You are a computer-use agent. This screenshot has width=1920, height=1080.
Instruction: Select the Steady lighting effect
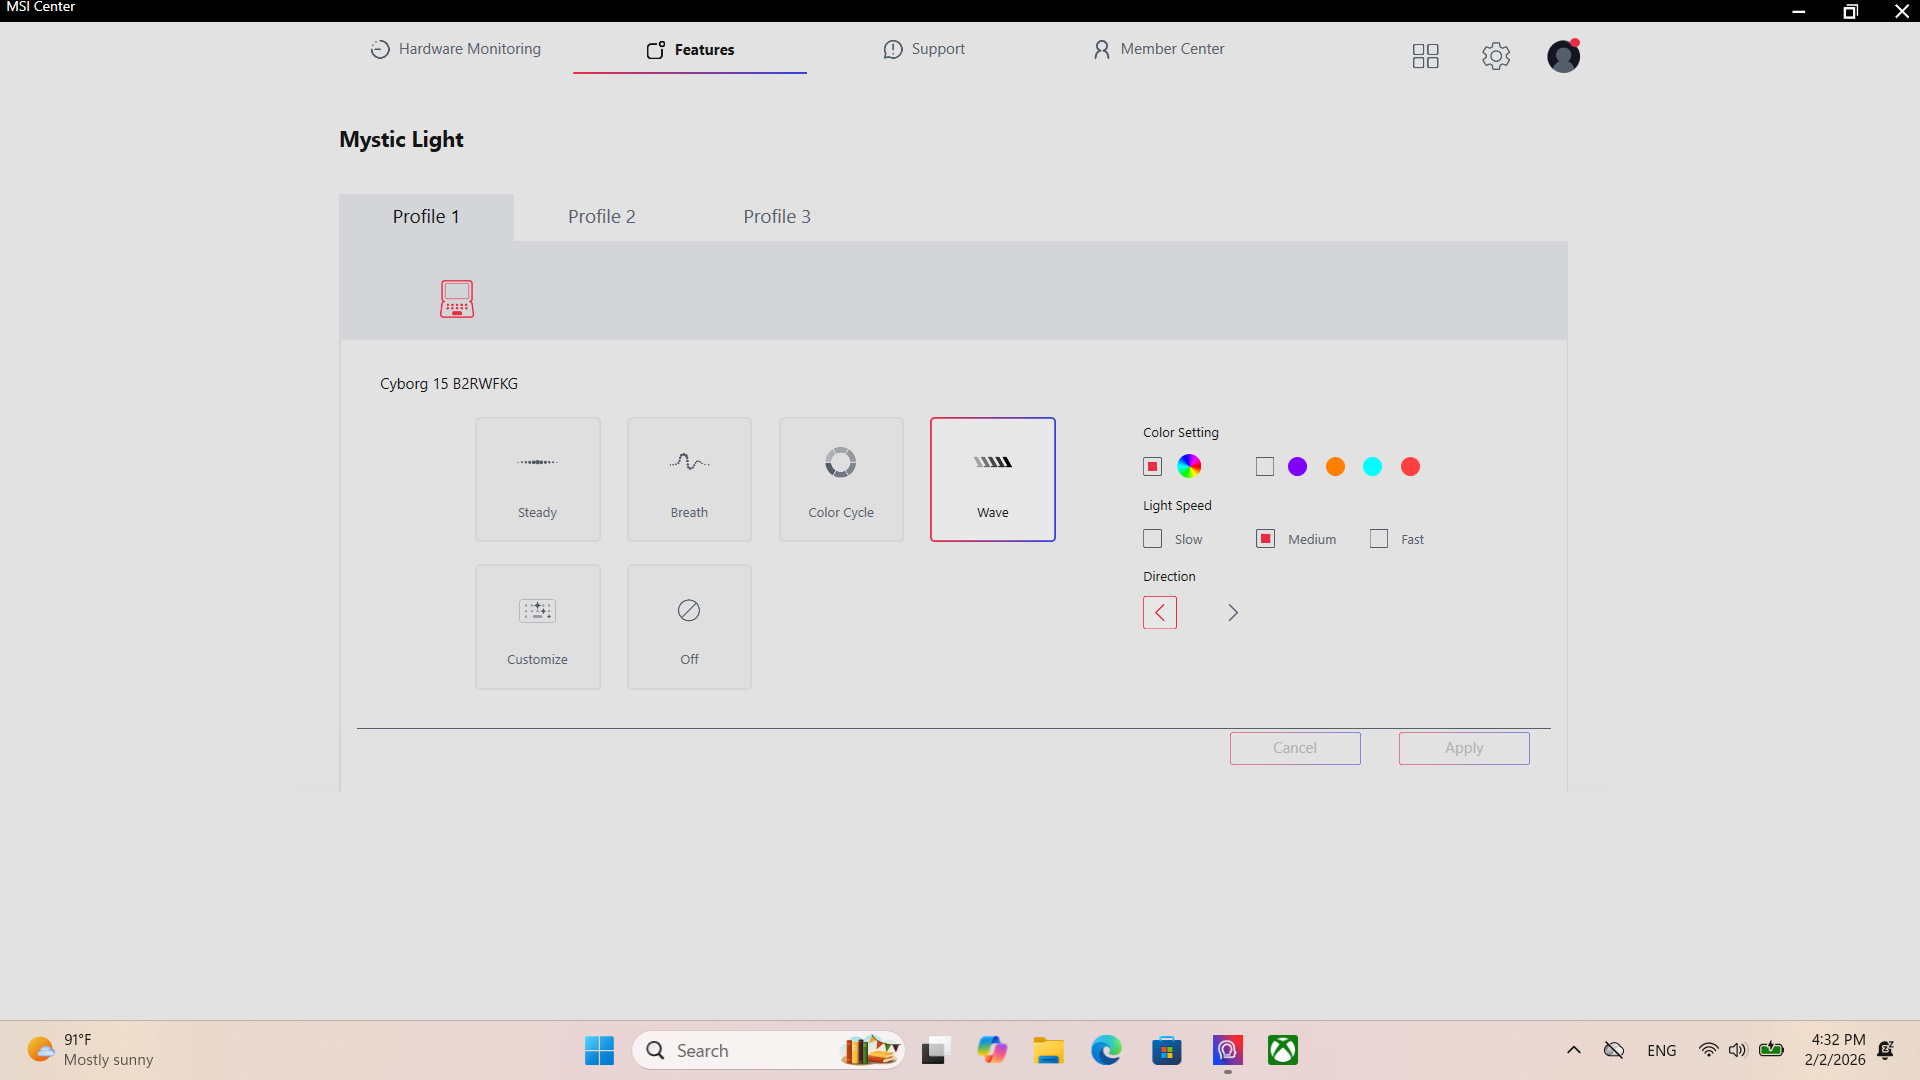tap(537, 479)
